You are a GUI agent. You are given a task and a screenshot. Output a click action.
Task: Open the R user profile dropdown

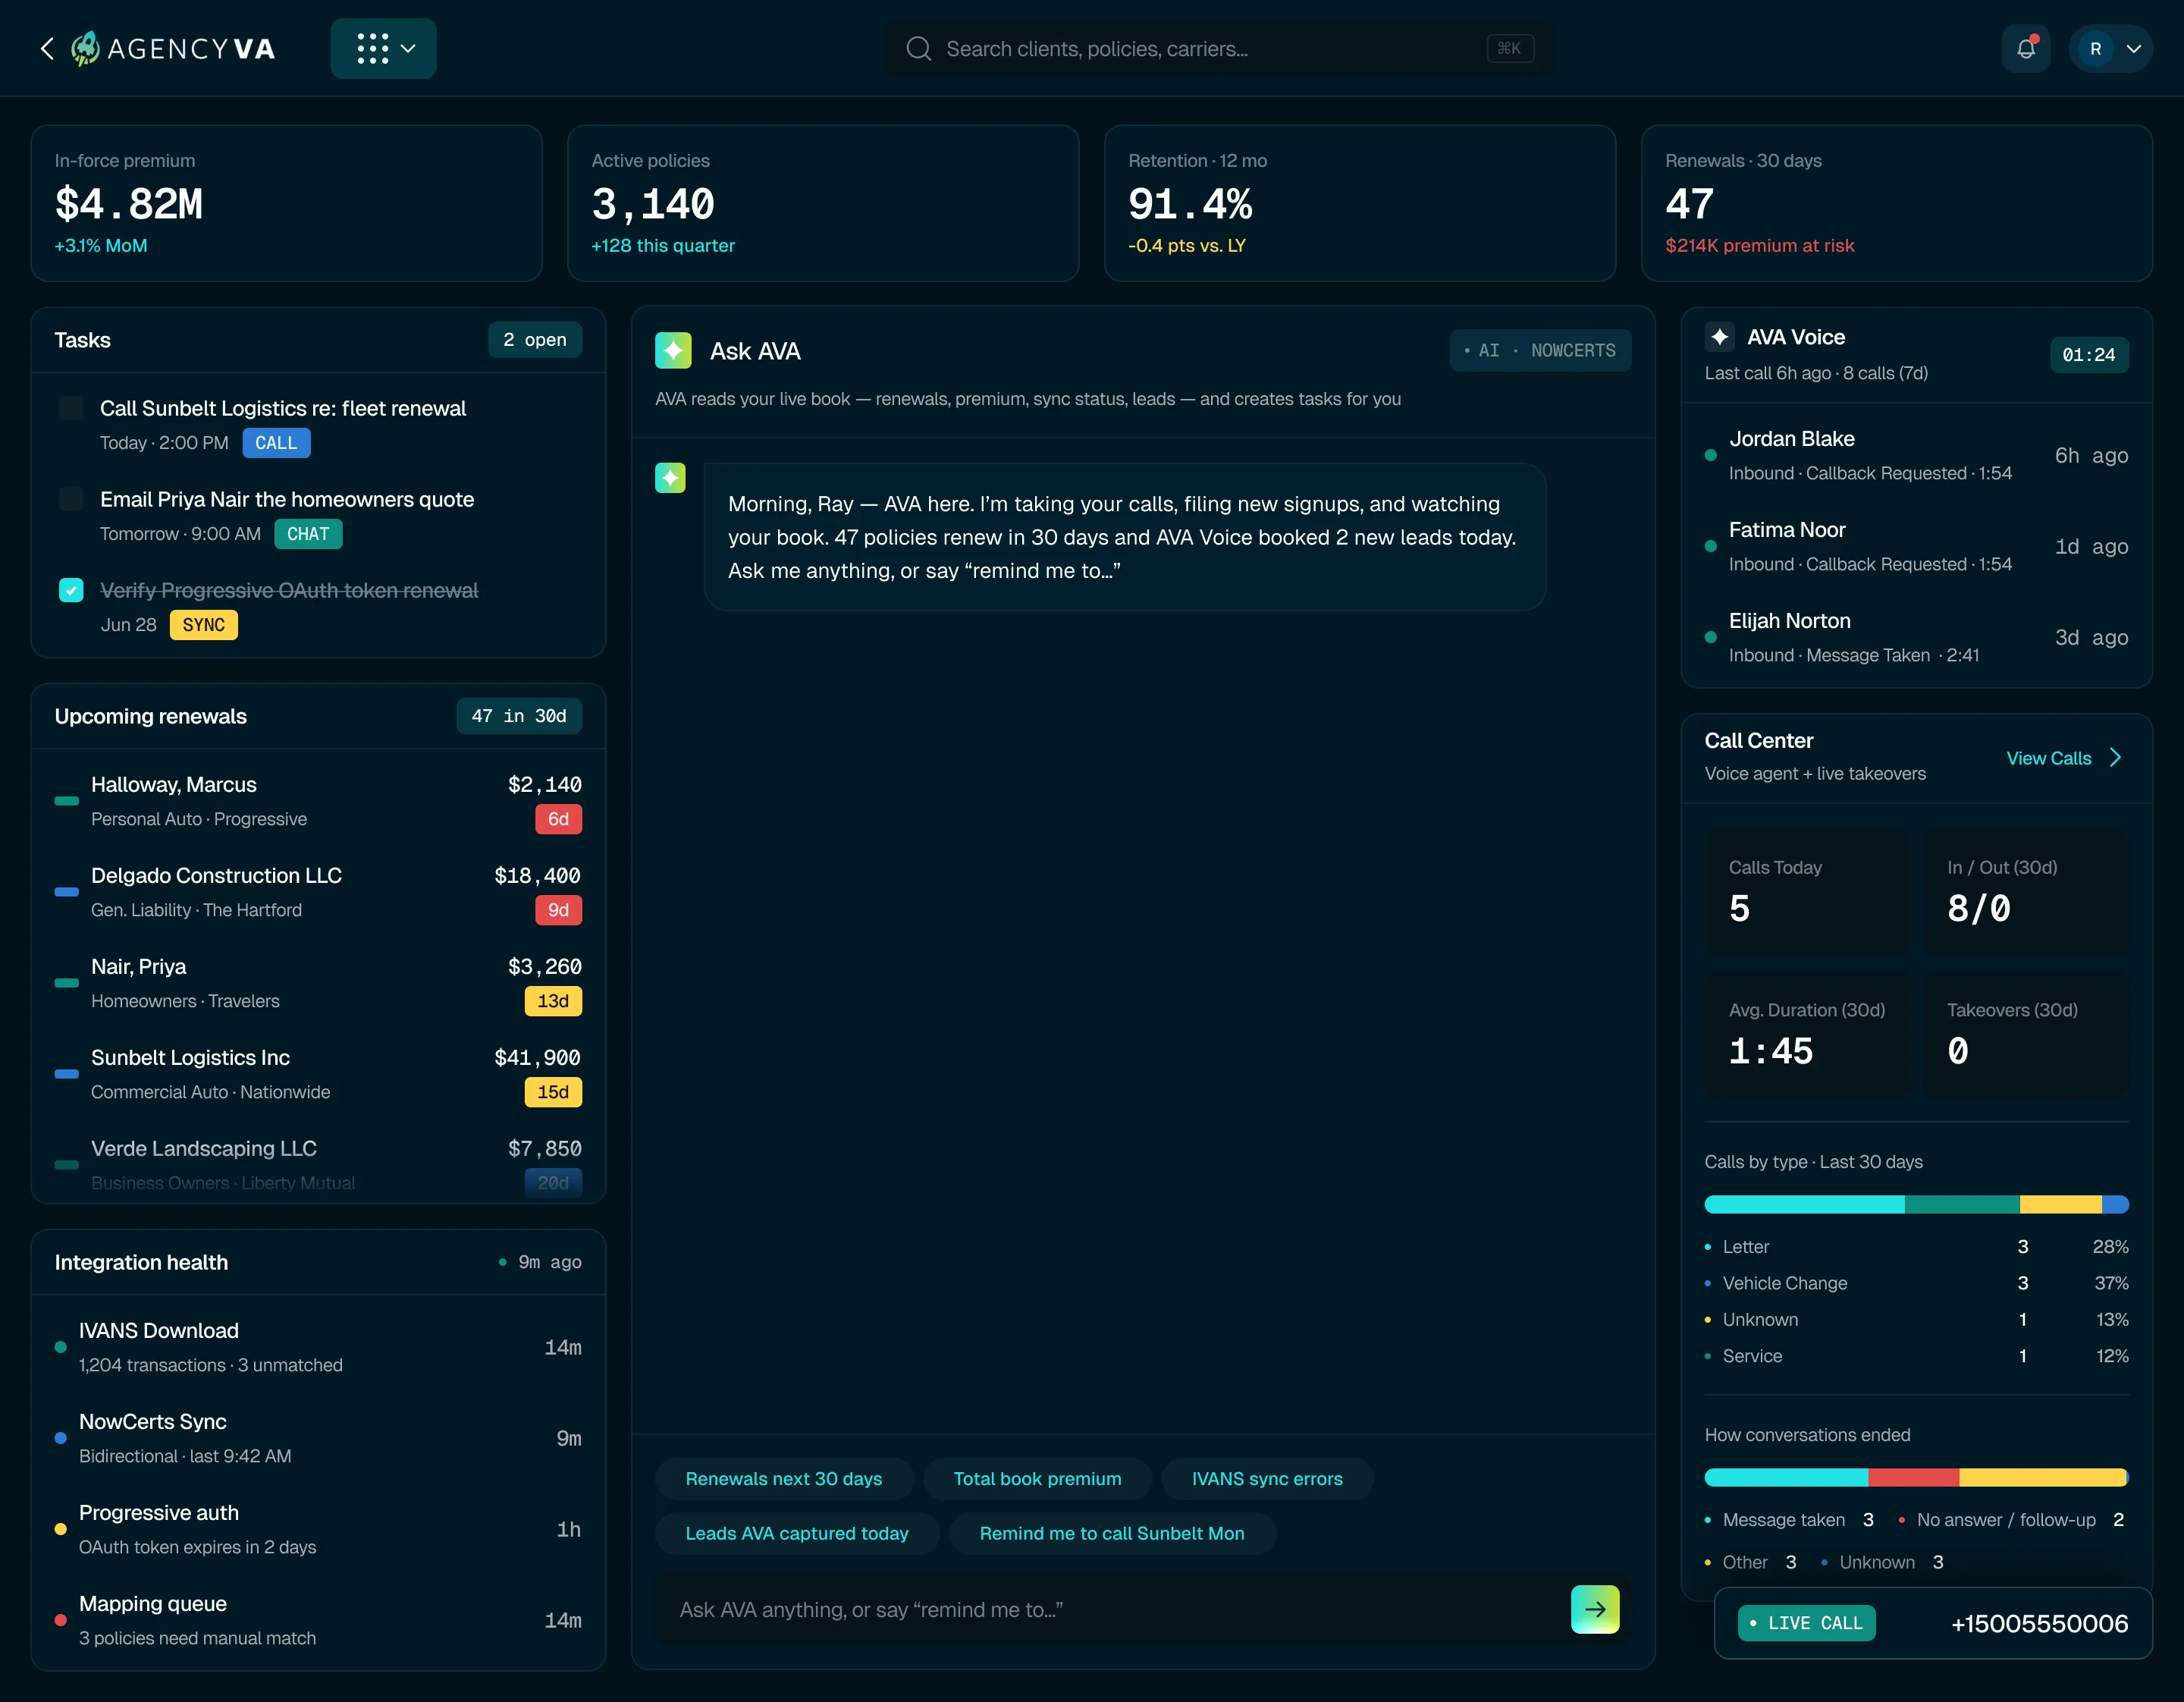(2111, 48)
